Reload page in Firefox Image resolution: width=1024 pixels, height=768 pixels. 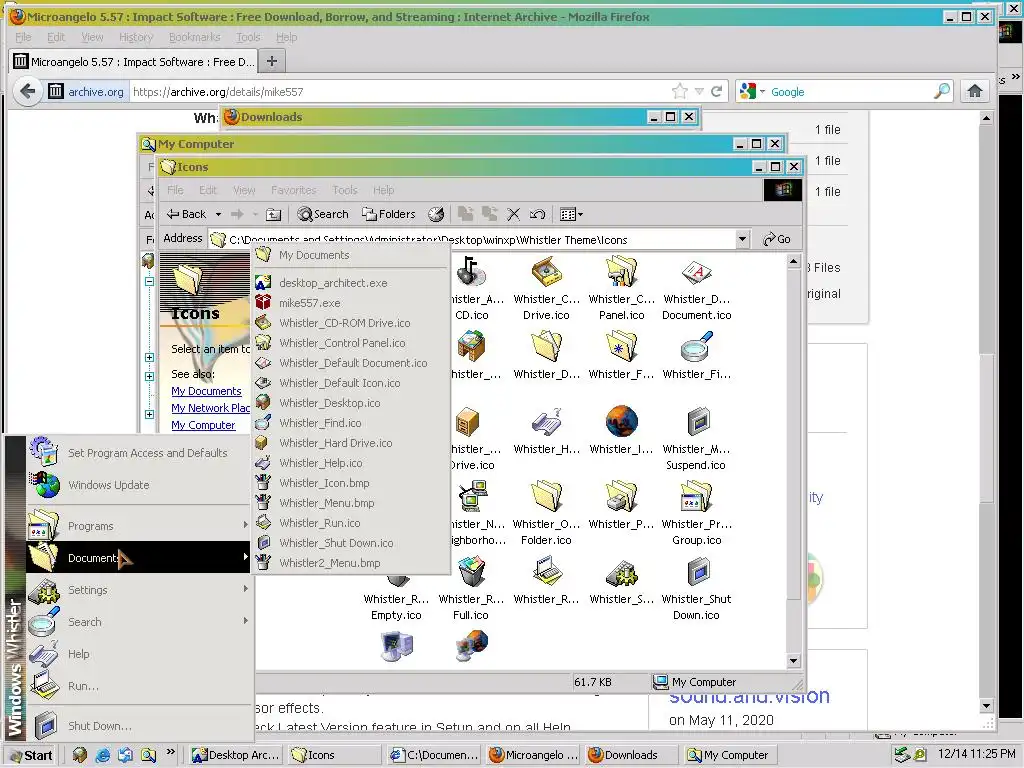[x=716, y=91]
